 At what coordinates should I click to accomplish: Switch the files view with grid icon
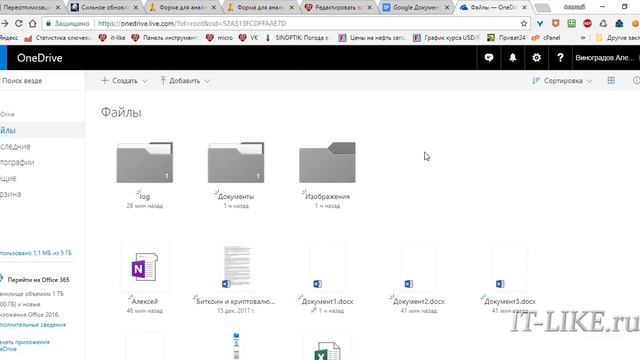(x=611, y=80)
